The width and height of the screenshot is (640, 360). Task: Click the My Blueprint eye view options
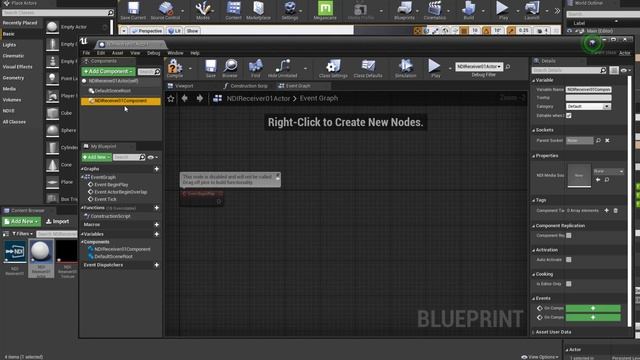click(x=152, y=157)
